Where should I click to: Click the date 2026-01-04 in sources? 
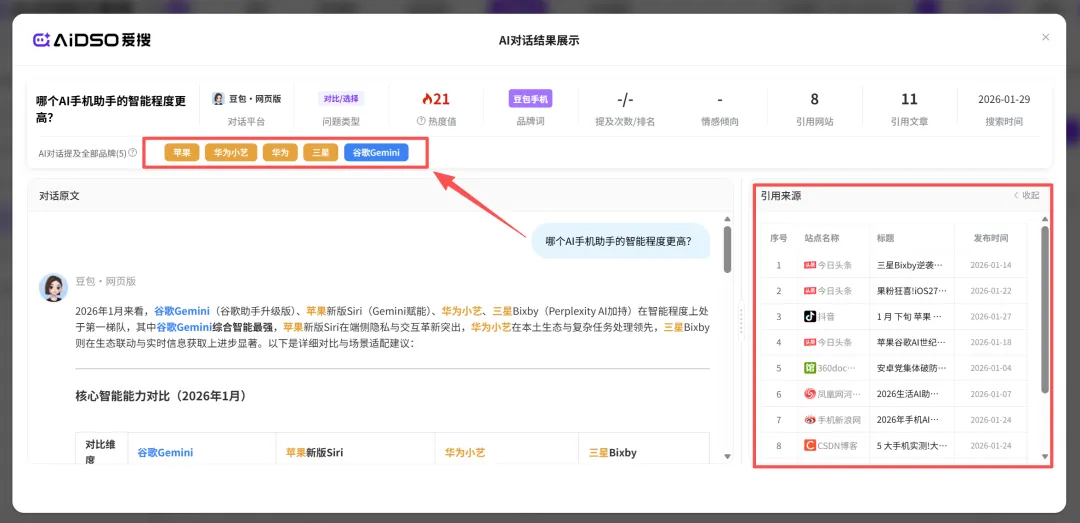(x=990, y=368)
